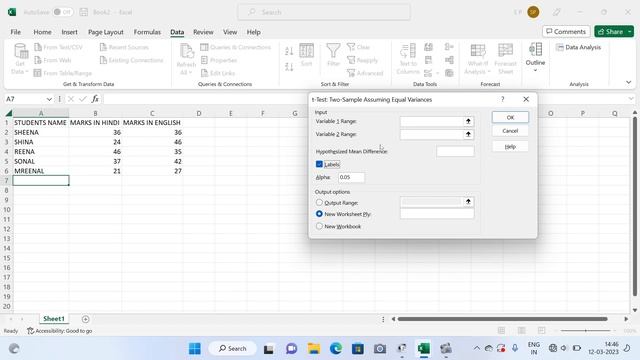Switch to the Formulas tab
The height and width of the screenshot is (360, 640).
[x=147, y=32]
